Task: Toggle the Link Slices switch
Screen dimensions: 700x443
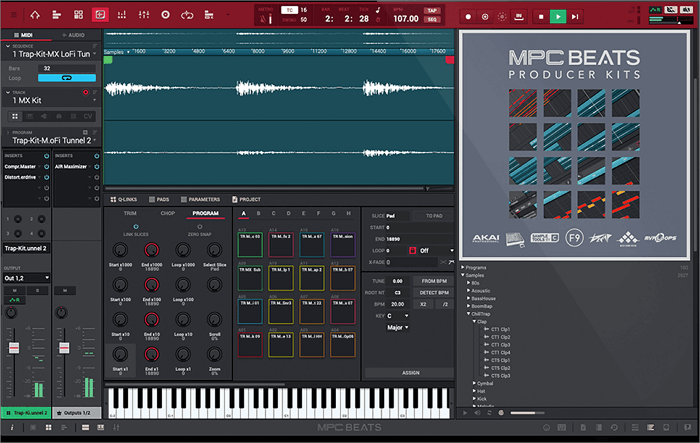Action: 135,225
